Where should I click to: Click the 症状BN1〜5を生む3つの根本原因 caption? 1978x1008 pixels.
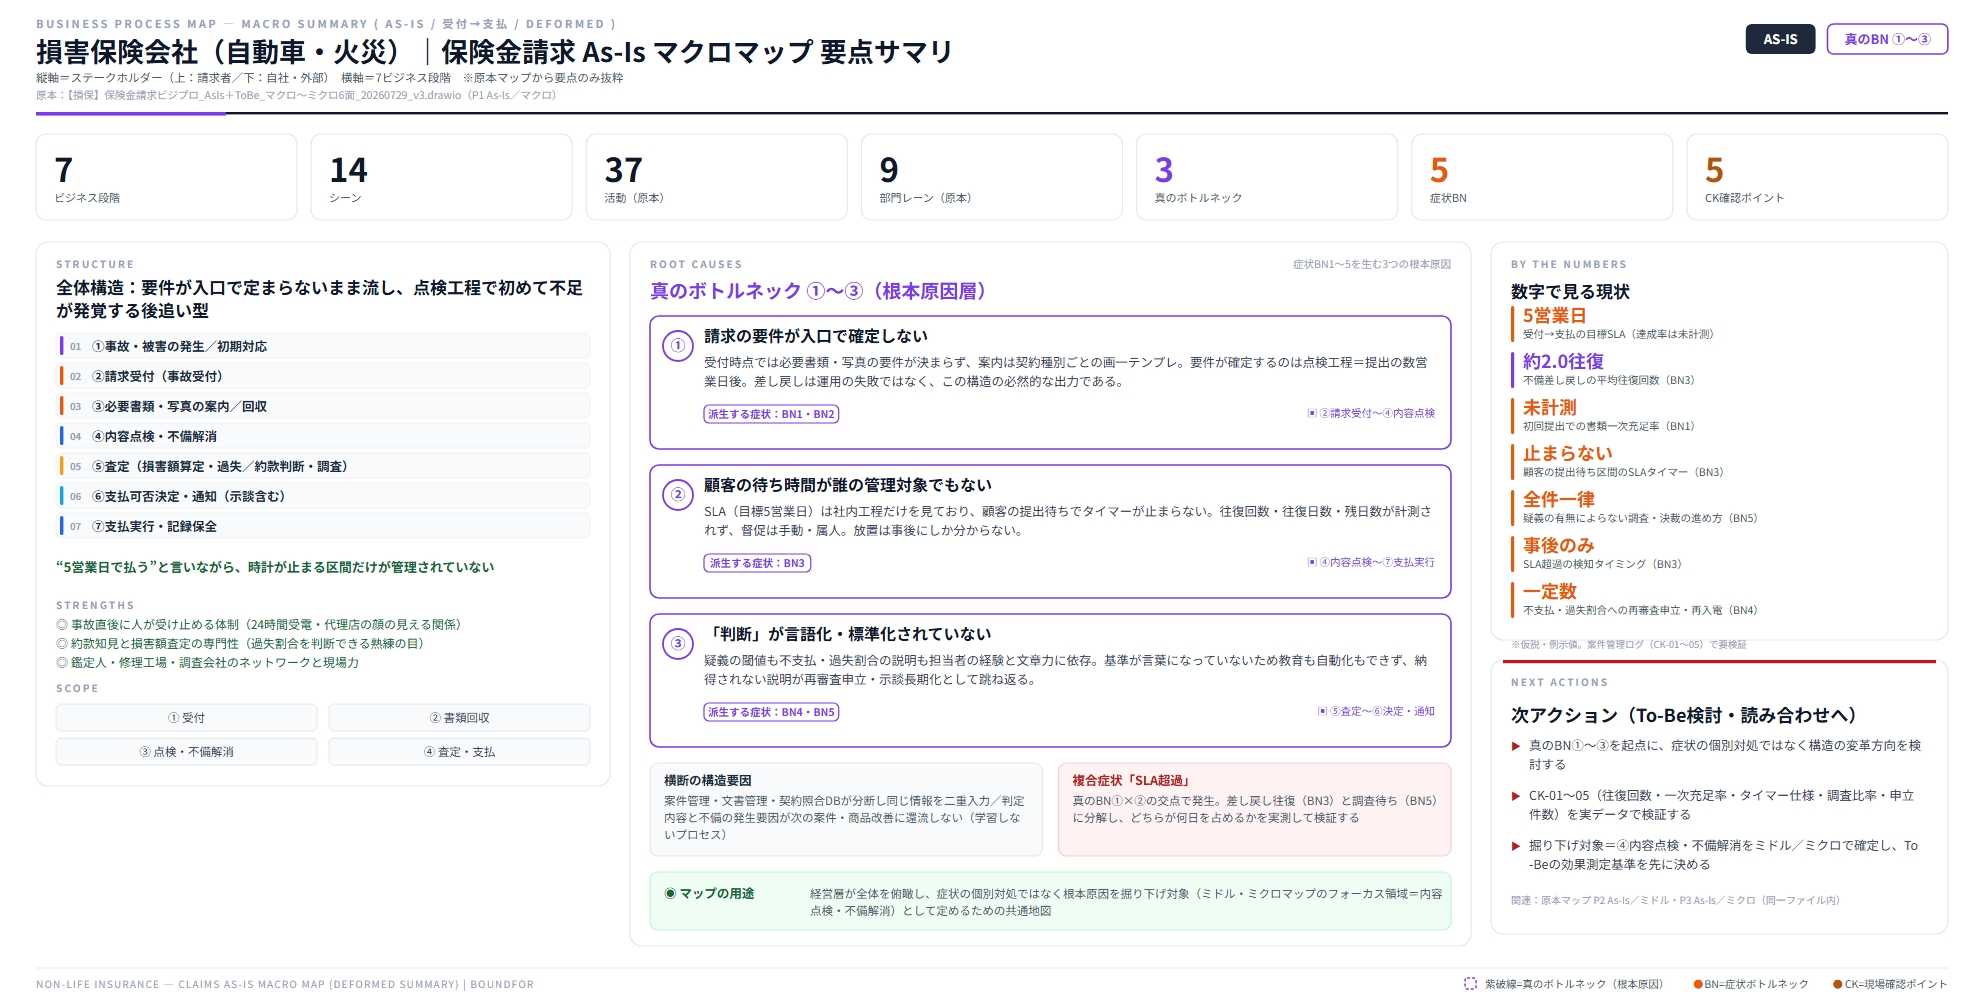(1371, 265)
